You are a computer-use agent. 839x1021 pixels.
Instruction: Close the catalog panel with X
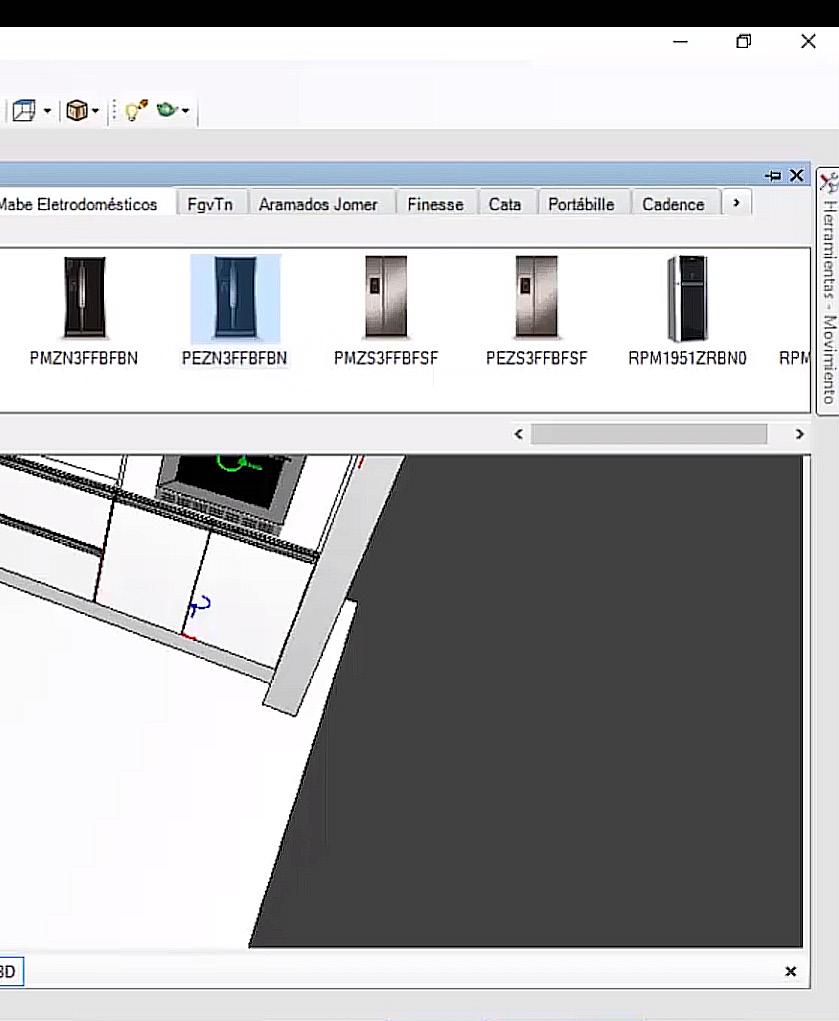(796, 176)
